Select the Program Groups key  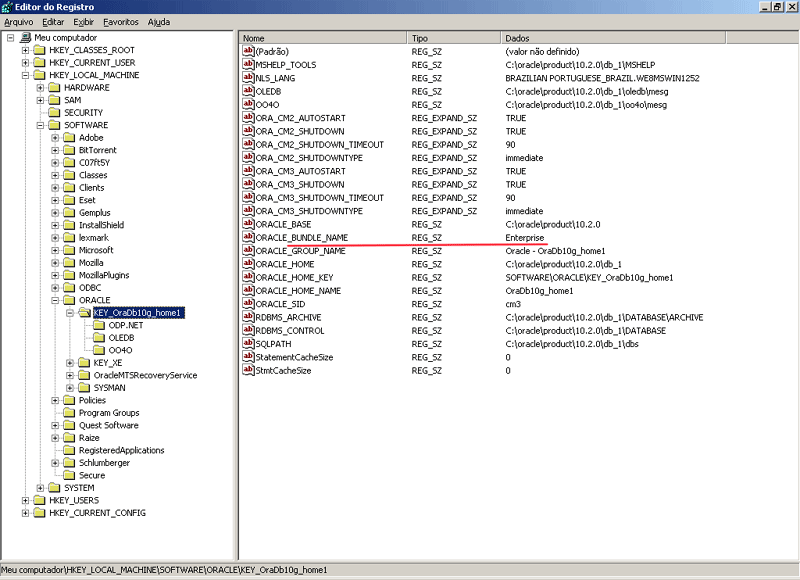click(109, 413)
